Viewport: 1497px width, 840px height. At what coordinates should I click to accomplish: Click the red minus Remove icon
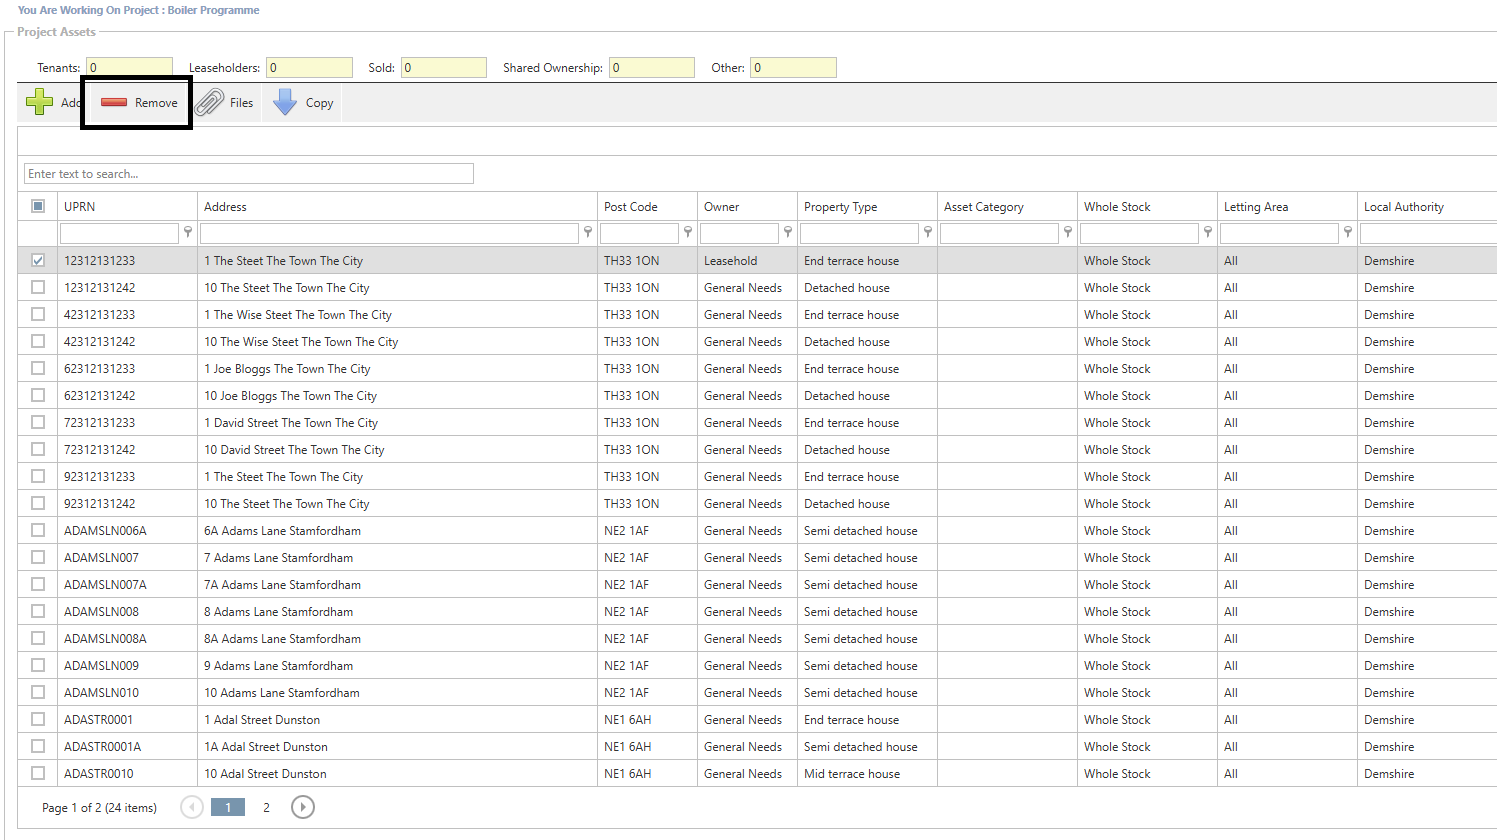pos(114,102)
